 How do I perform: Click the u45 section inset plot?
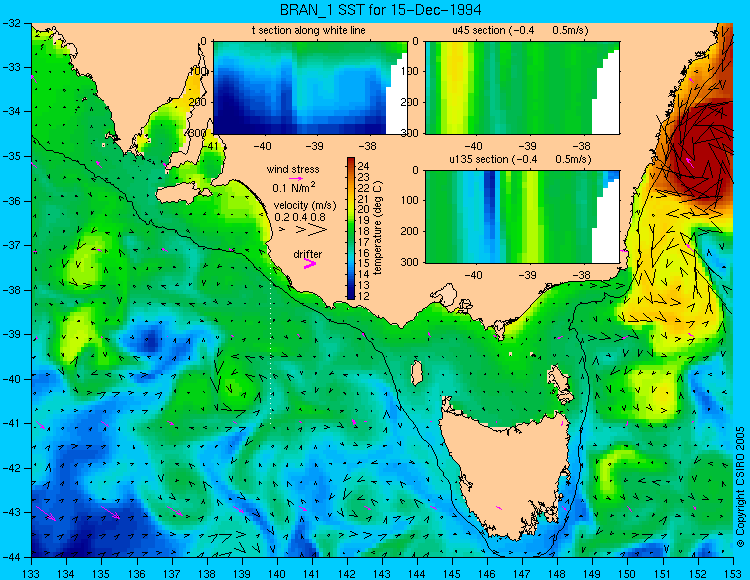pyautogui.click(x=522, y=88)
